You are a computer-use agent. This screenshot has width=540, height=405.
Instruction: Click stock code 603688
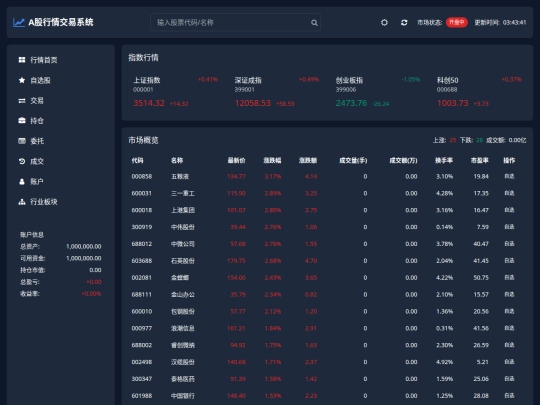coord(142,261)
